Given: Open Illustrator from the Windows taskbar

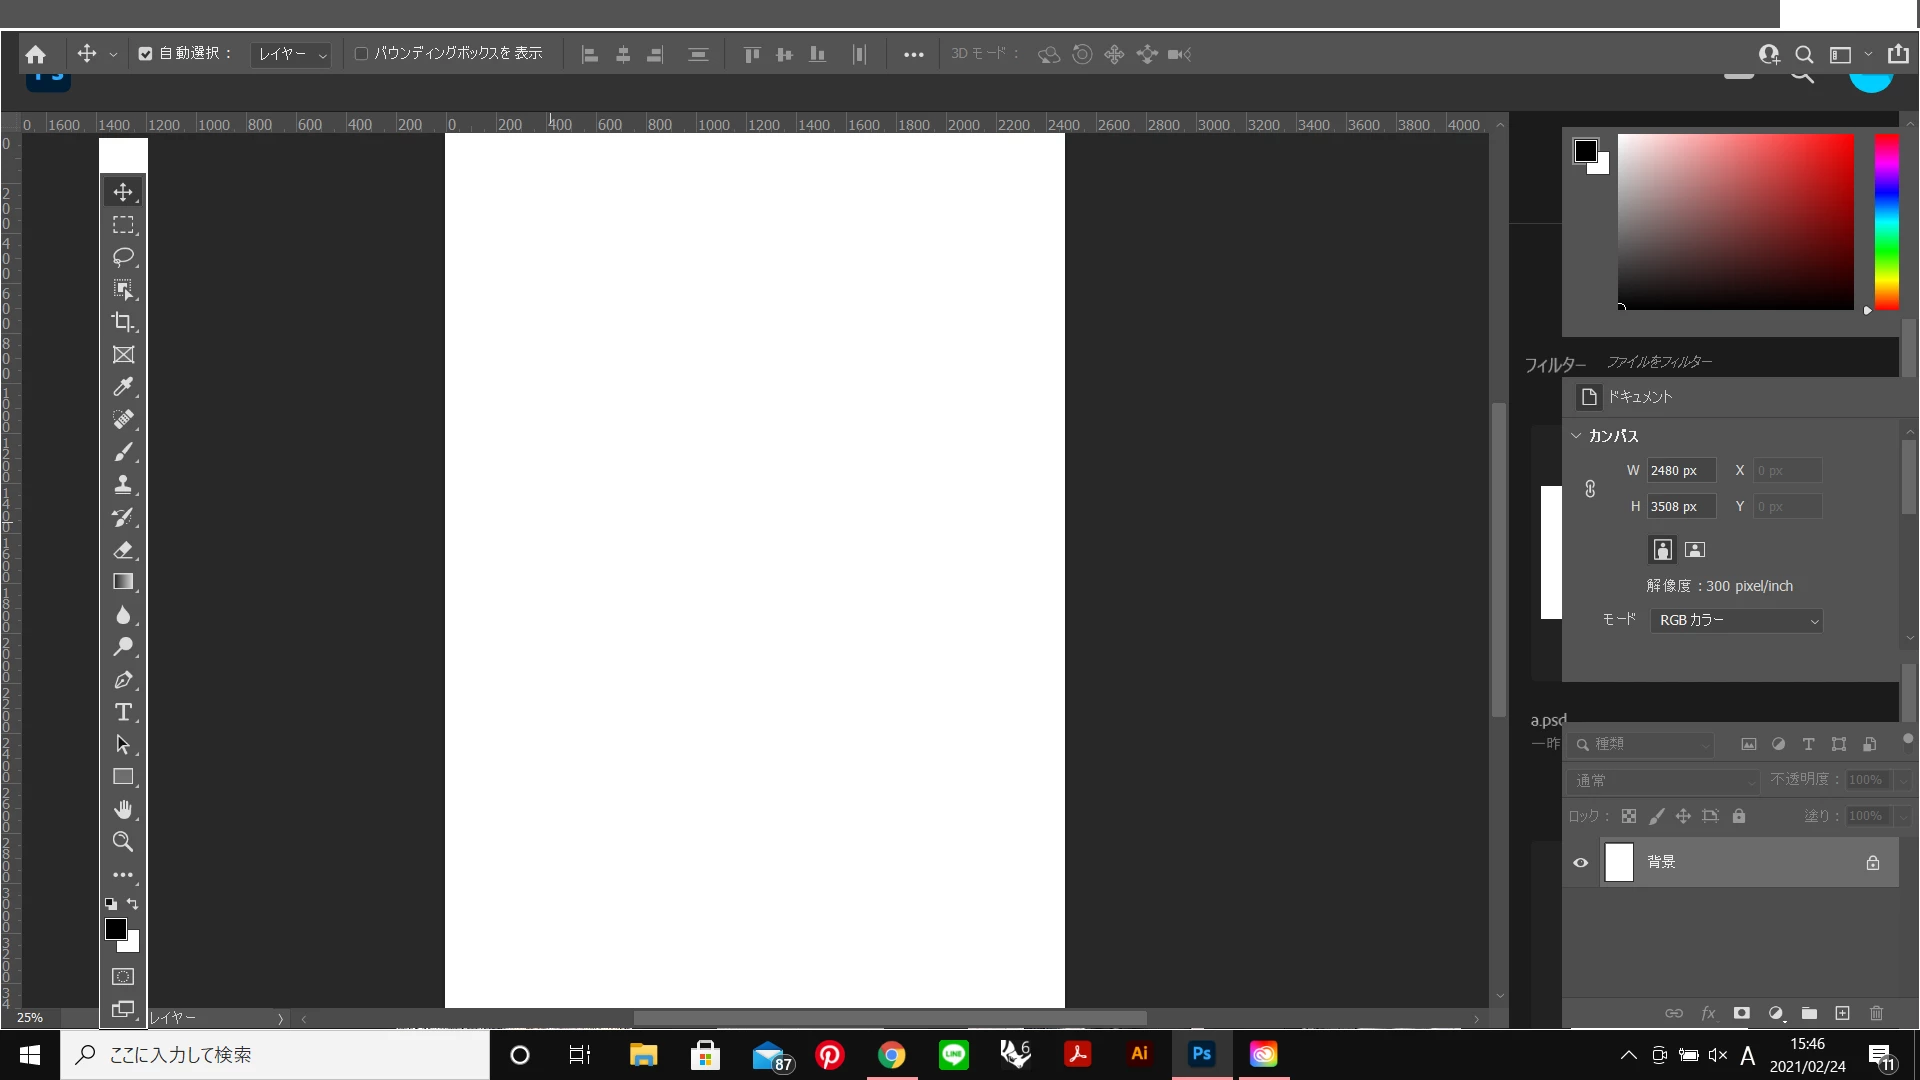Looking at the screenshot, I should (x=1139, y=1054).
